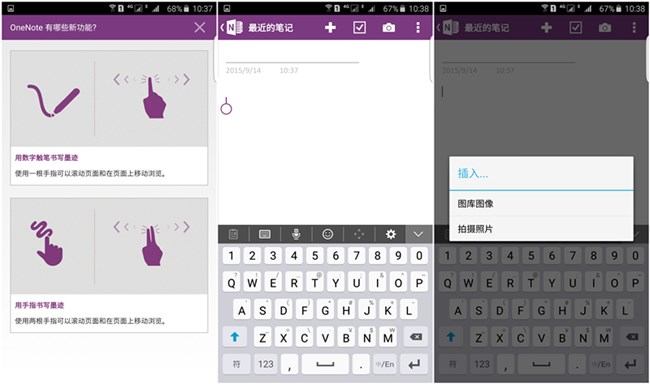650x384 pixels.
Task: Tap the 1 key on middle keyboard
Action: tap(231, 256)
